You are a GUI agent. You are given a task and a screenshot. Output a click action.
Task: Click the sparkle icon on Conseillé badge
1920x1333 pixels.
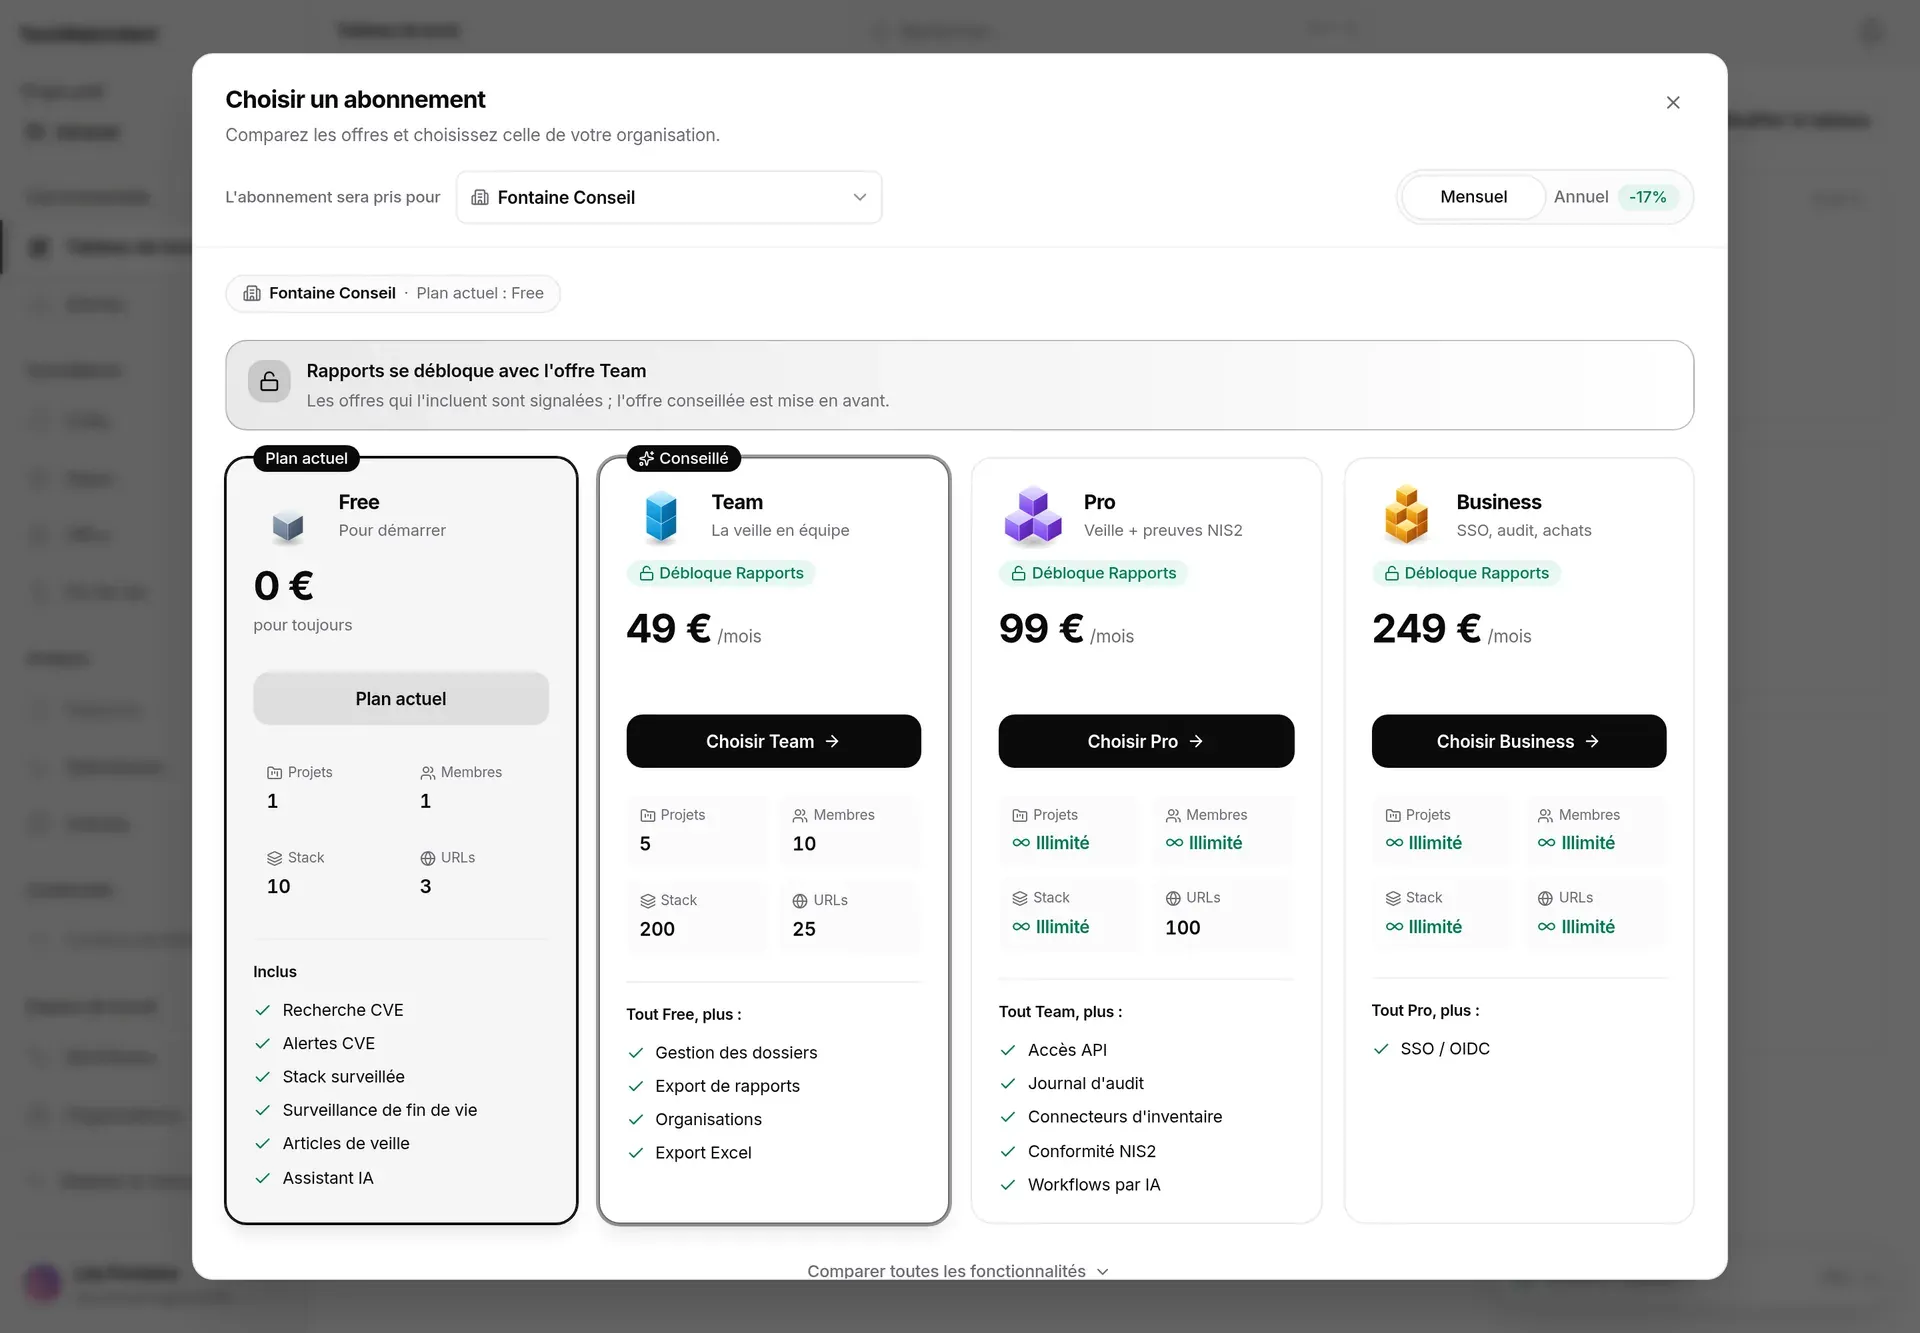(646, 459)
